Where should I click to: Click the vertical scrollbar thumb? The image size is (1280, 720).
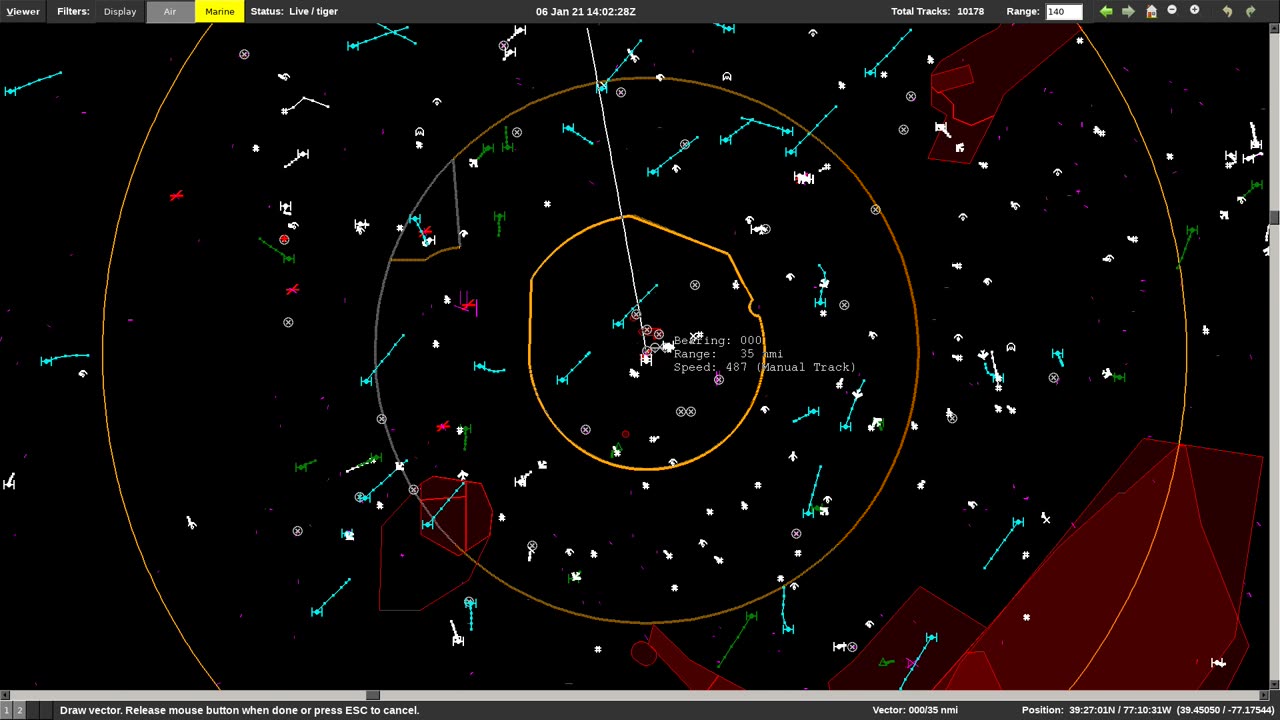(x=1275, y=218)
